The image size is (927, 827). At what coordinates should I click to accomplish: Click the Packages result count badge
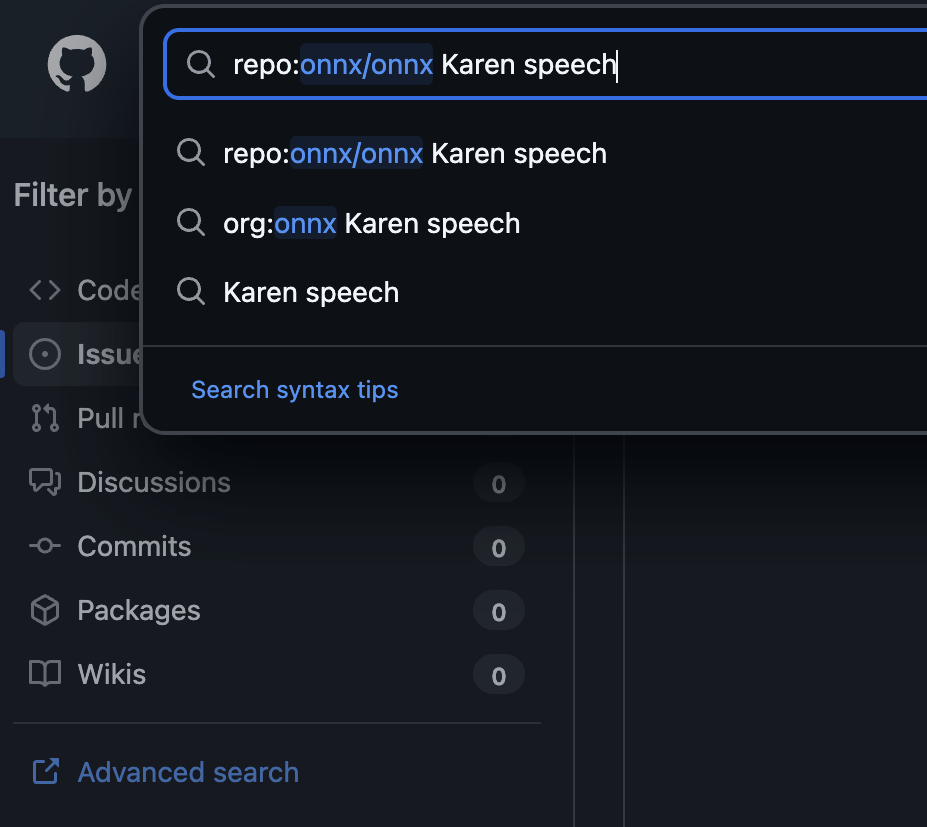click(498, 612)
